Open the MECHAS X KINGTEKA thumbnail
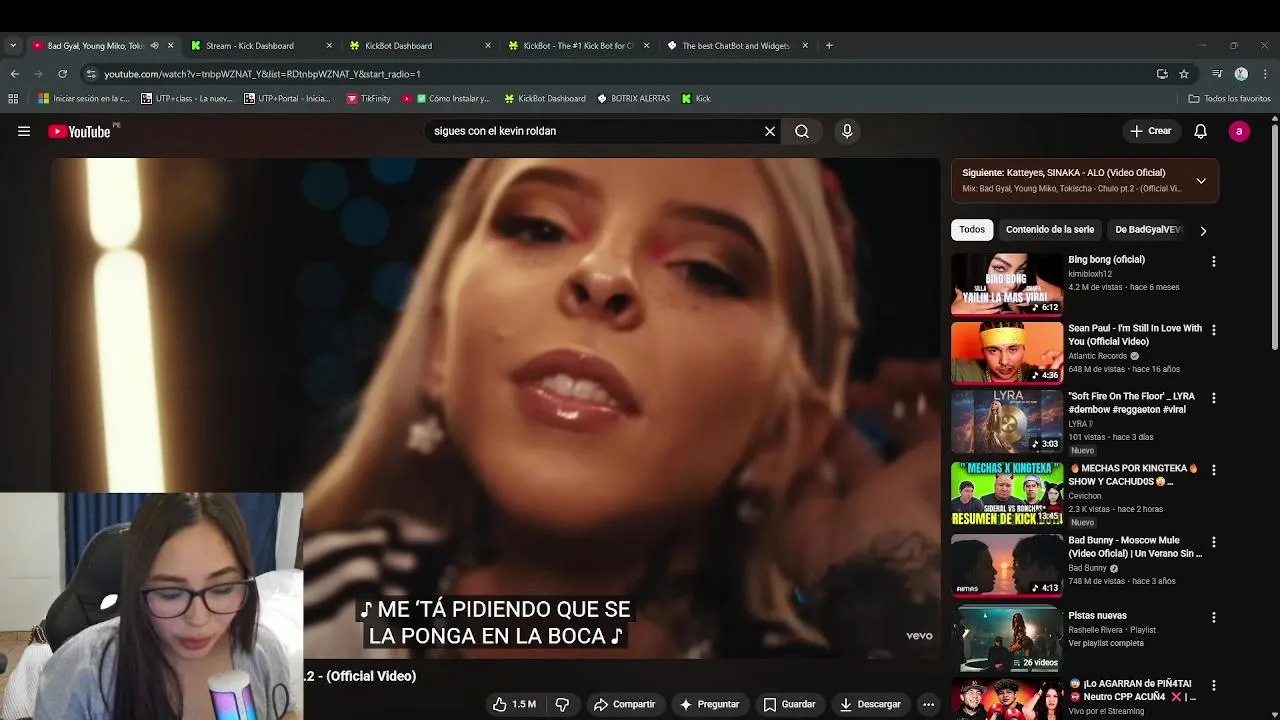Screen dimensions: 1280x720 click(x=1007, y=493)
